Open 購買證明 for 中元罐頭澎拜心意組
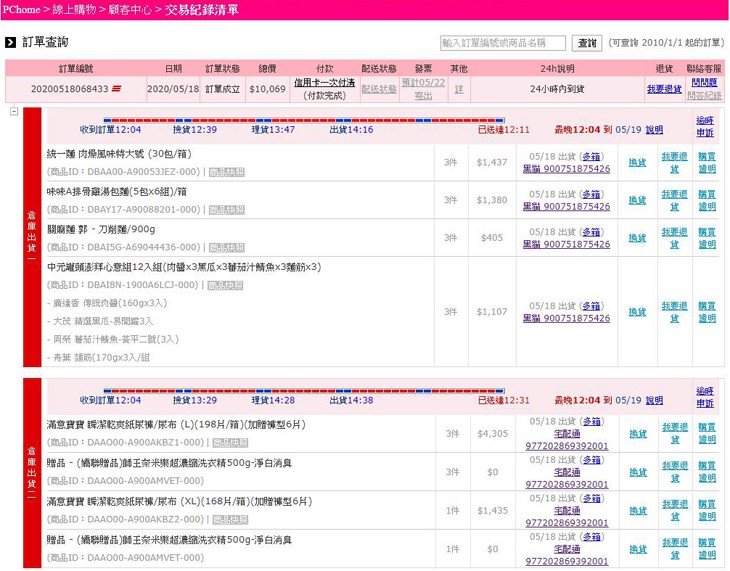The width and height of the screenshot is (730, 571). point(707,312)
